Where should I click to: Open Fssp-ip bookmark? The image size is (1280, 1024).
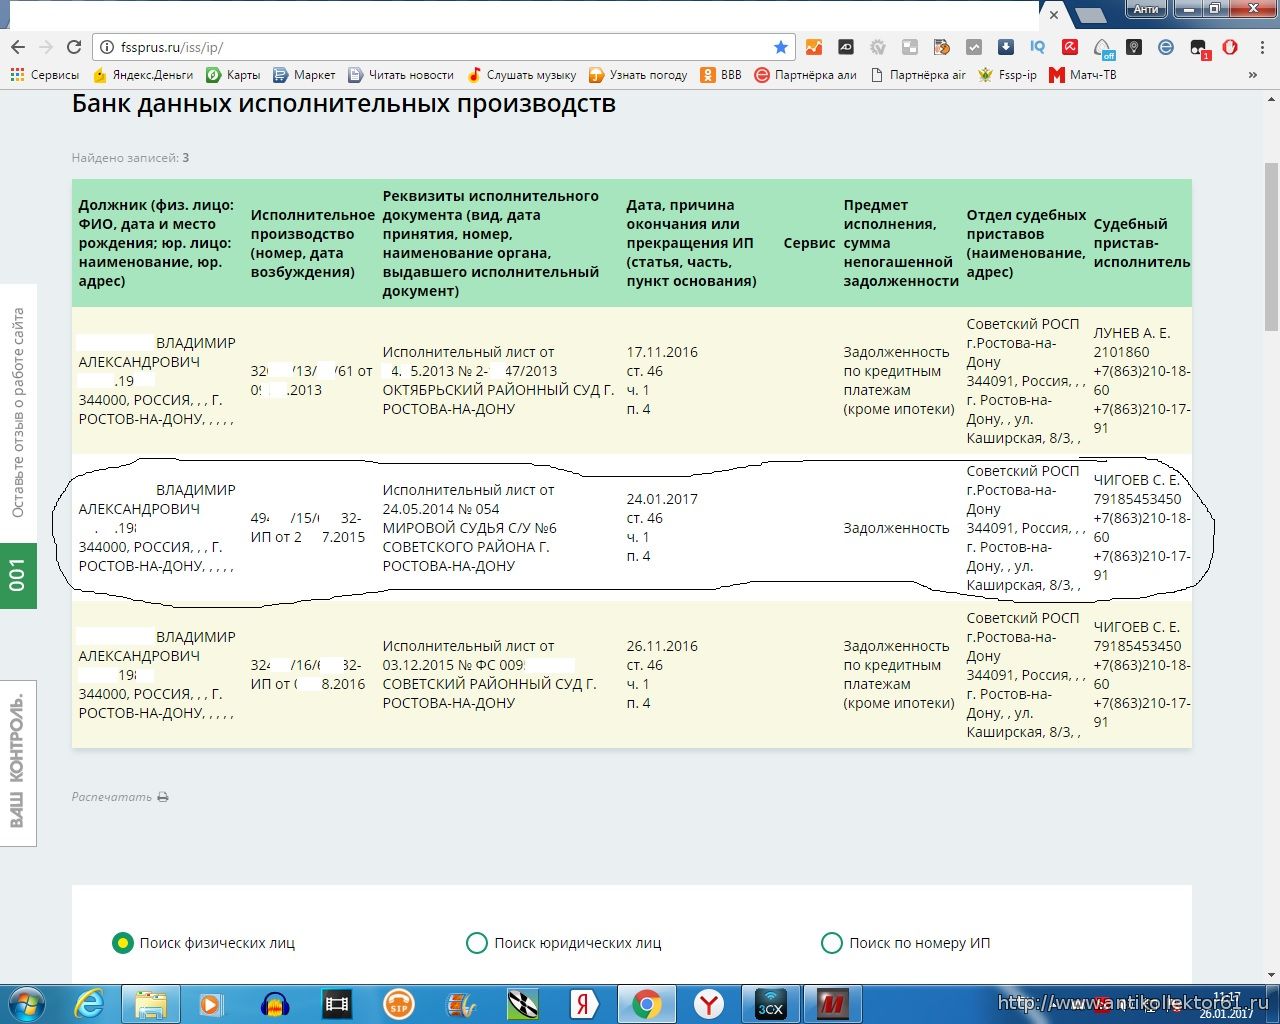[x=1007, y=75]
